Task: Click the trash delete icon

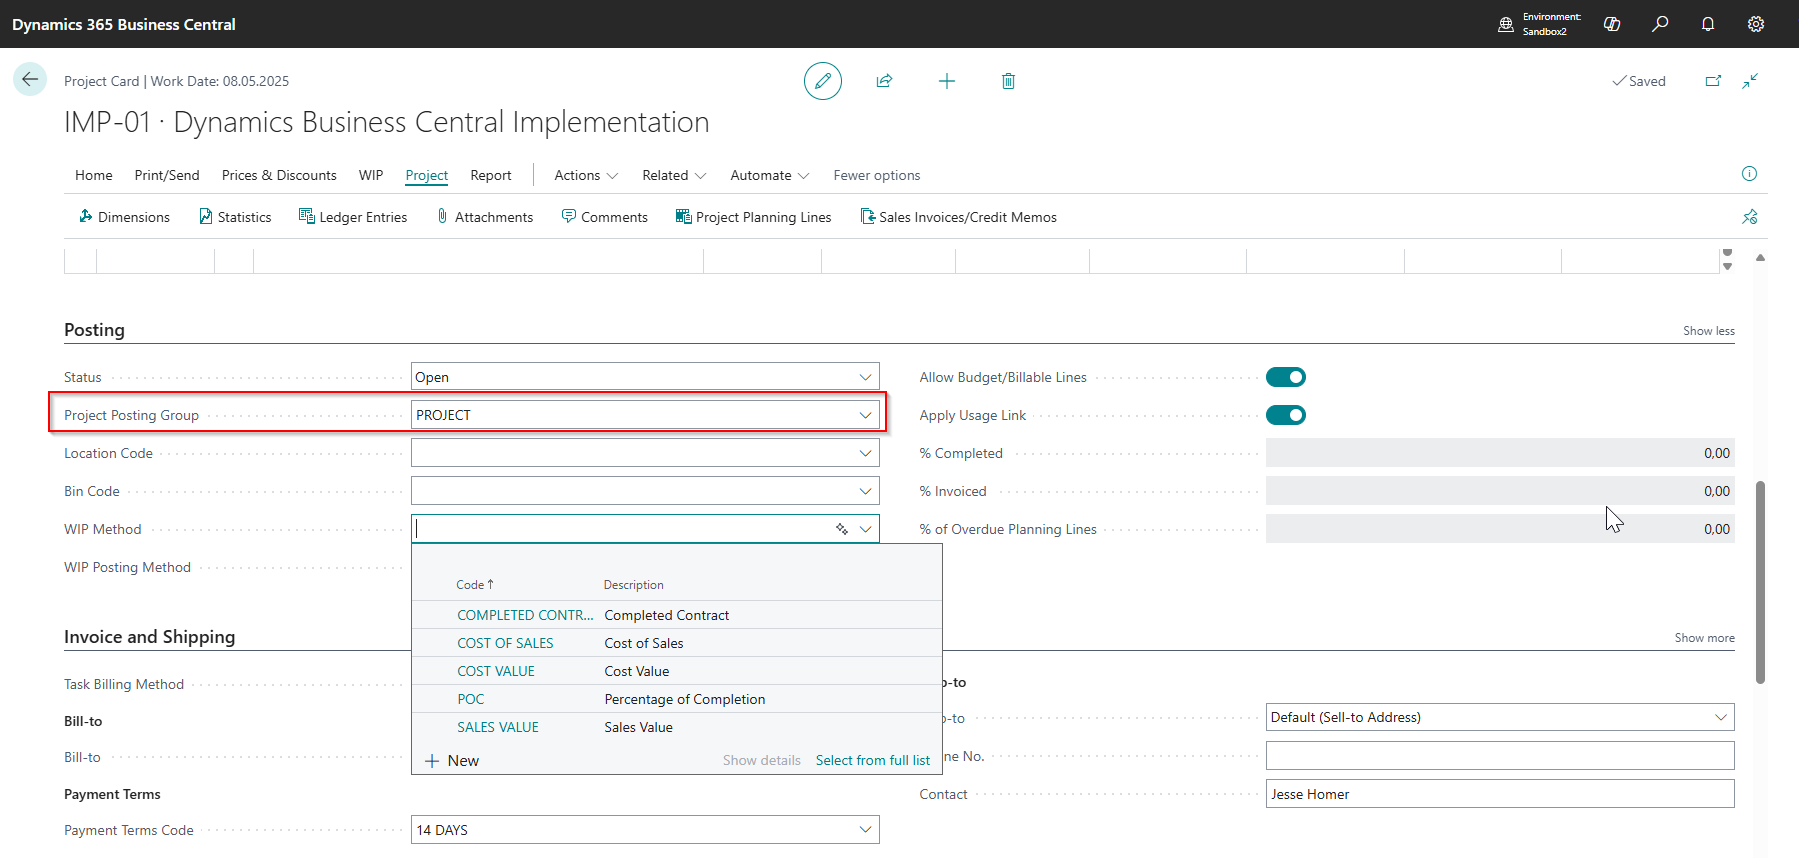Action: 1008,81
